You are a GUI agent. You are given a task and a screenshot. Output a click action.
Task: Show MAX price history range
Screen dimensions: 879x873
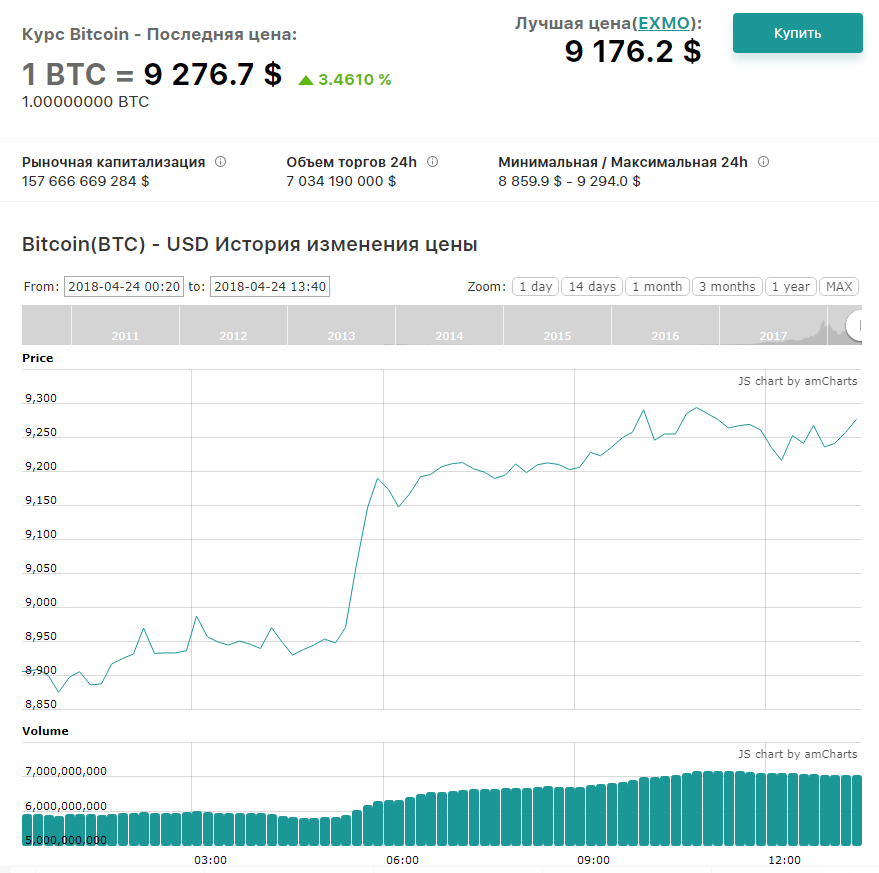(x=839, y=287)
